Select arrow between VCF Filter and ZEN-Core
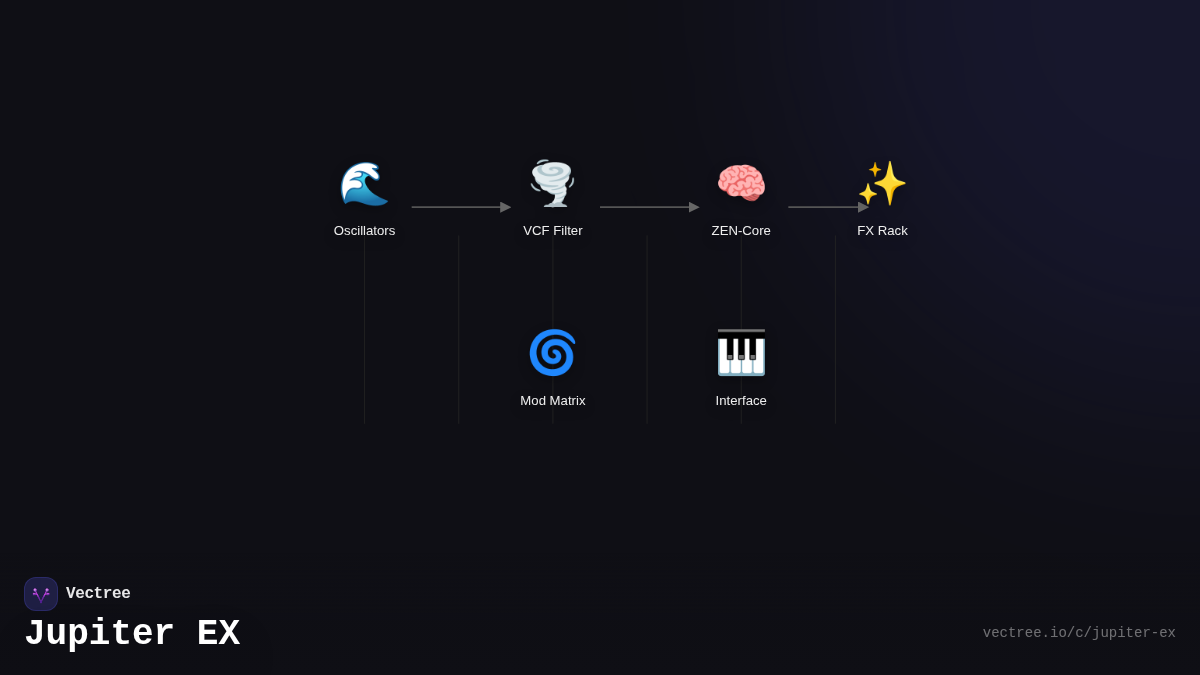The width and height of the screenshot is (1200, 675). 648,207
